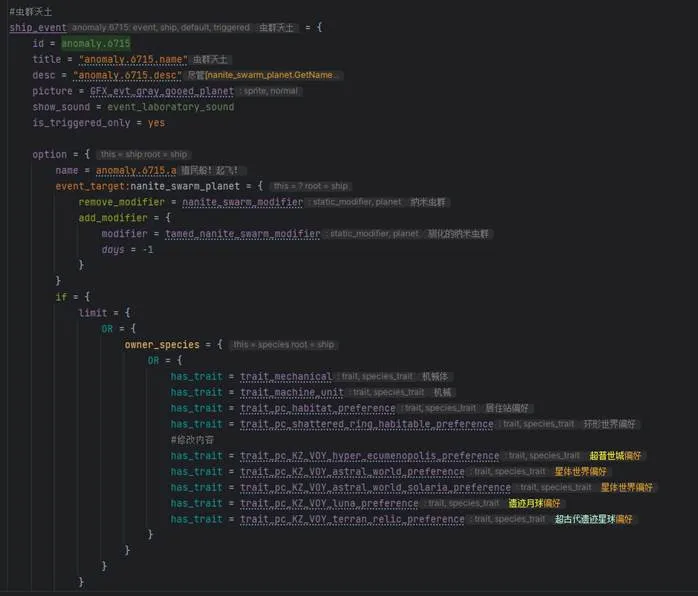This screenshot has width=698, height=596.
Task: Click the event_target:nanite_swarm_planet scope
Action: click(158, 186)
